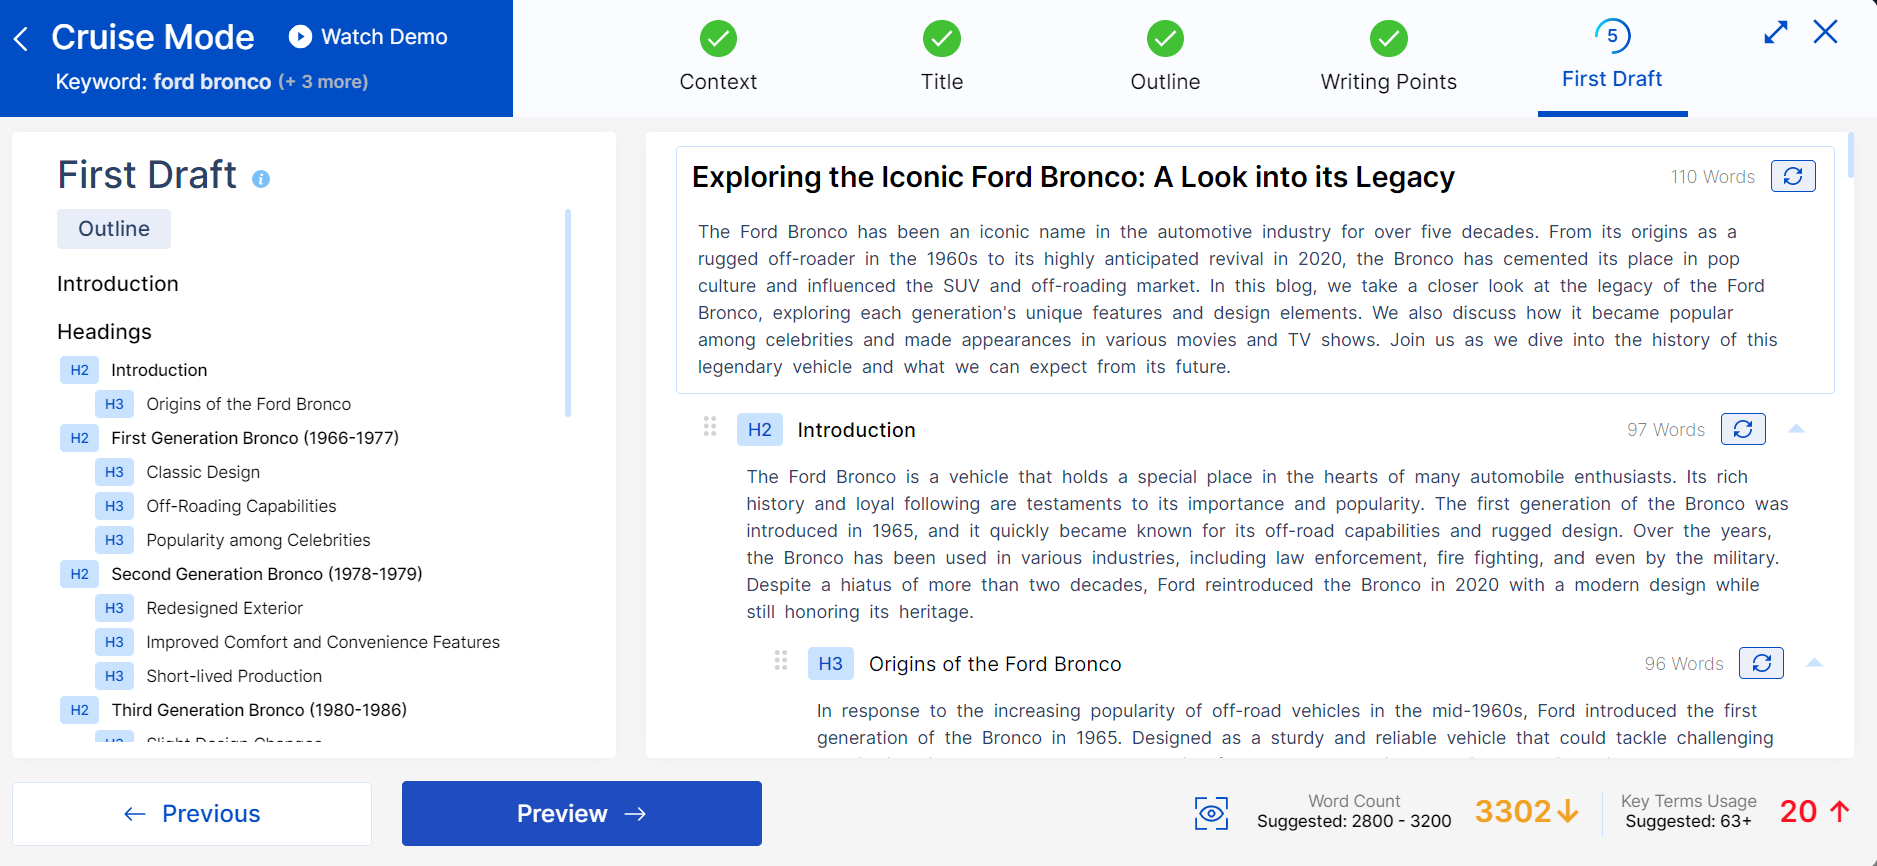Screen dimensions: 1877x866
Task: Open the Preview step
Action: [582, 814]
